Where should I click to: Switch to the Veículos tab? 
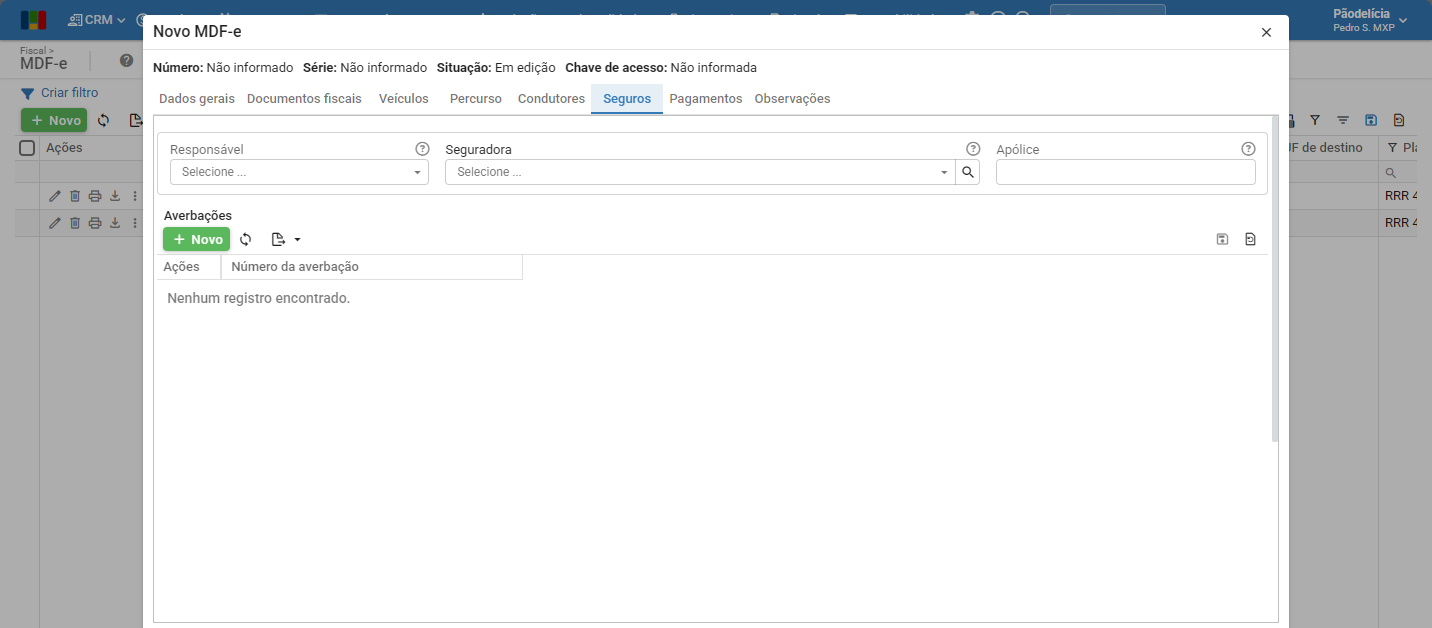[x=404, y=99]
